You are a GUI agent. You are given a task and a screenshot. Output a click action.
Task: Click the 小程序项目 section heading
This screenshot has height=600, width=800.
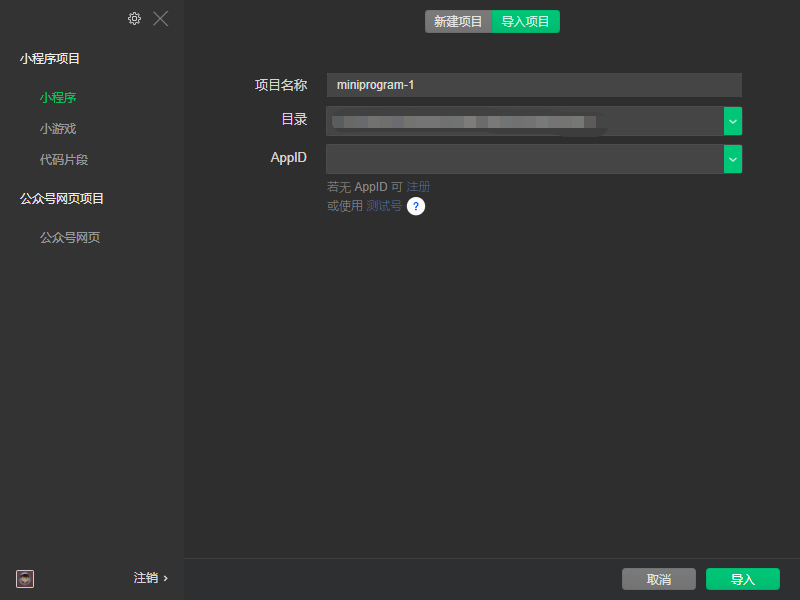pos(50,59)
